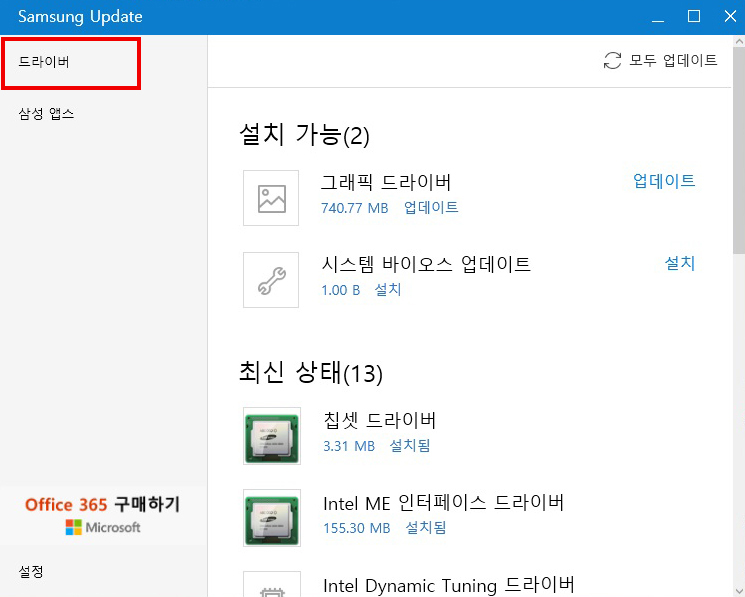Image resolution: width=745 pixels, height=597 pixels.
Task: Click 1.00 B size text
Action: point(341,290)
